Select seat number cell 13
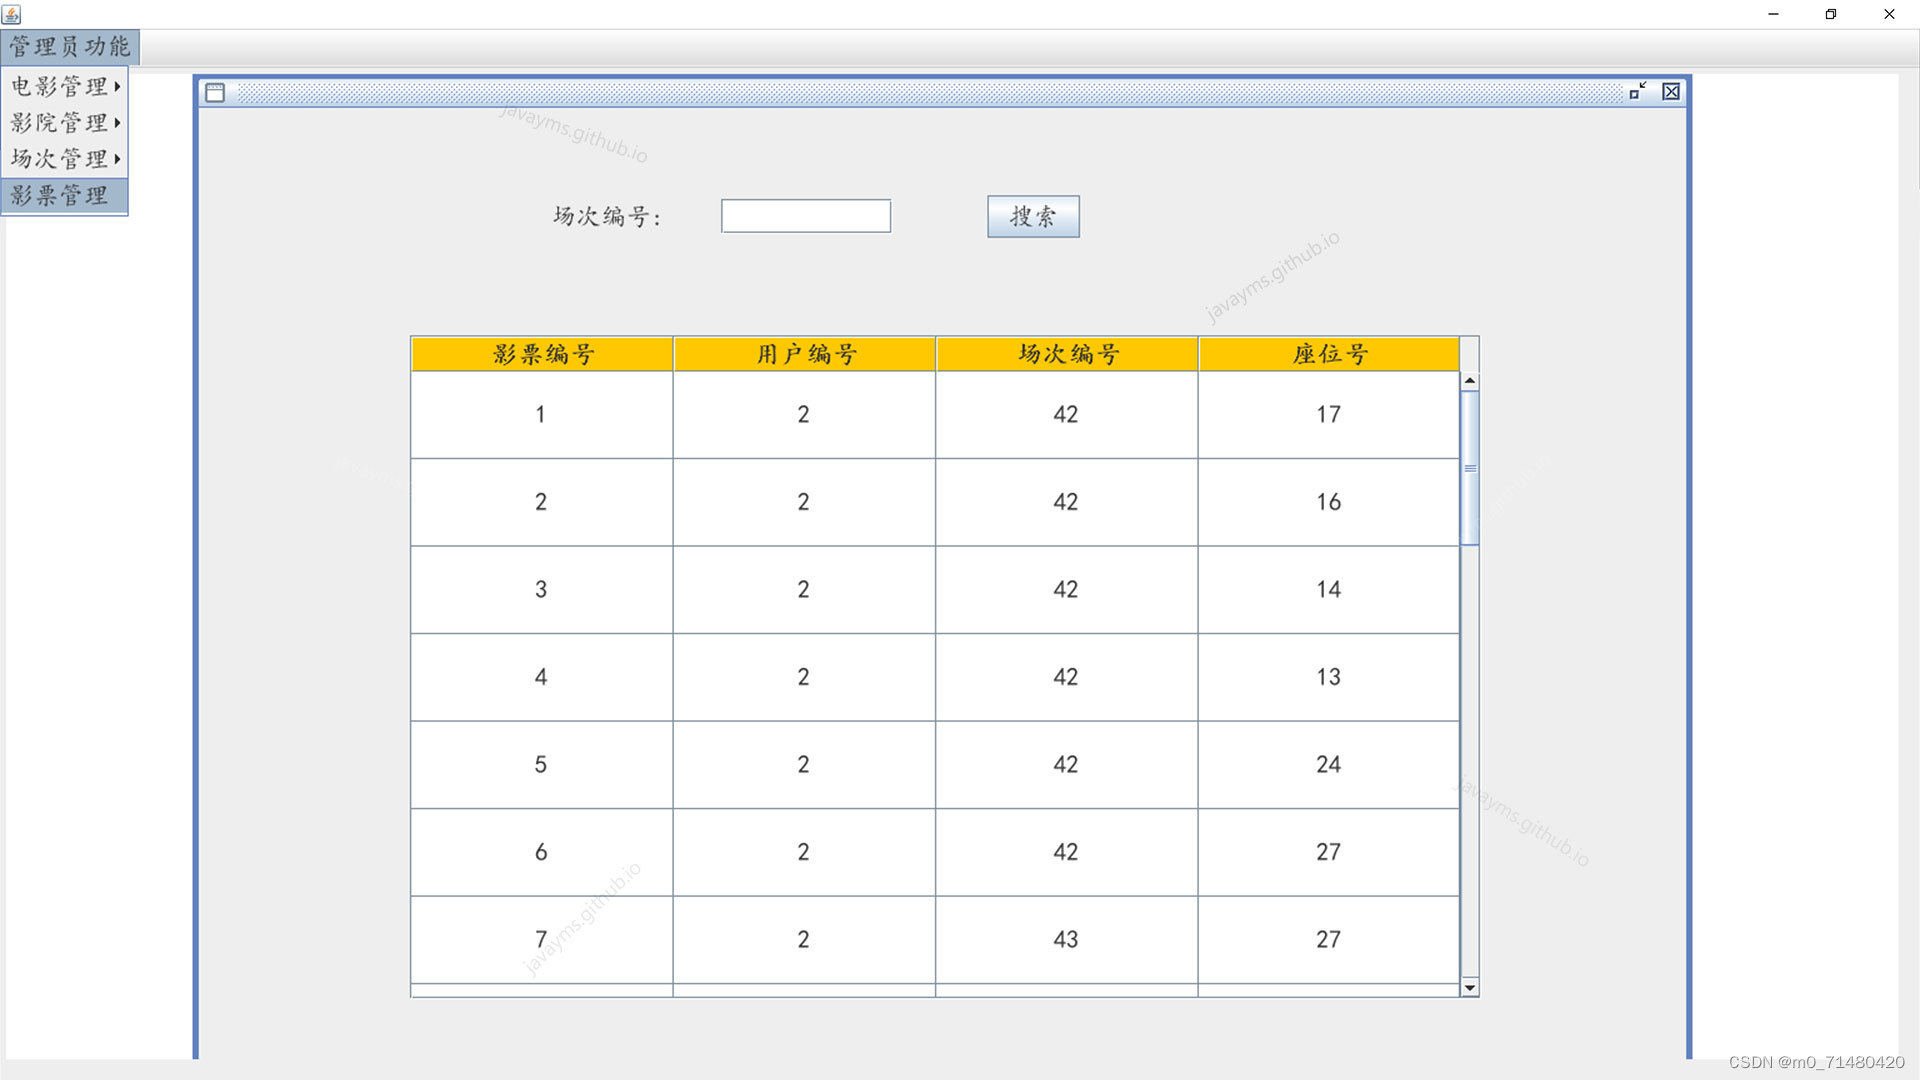The width and height of the screenshot is (1920, 1080). (1329, 677)
